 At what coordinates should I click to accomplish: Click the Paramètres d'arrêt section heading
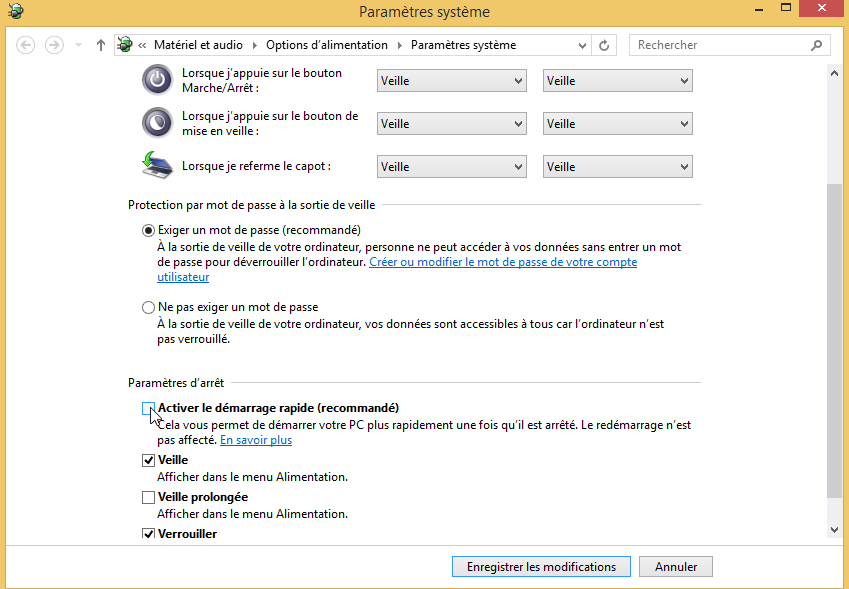[176, 383]
